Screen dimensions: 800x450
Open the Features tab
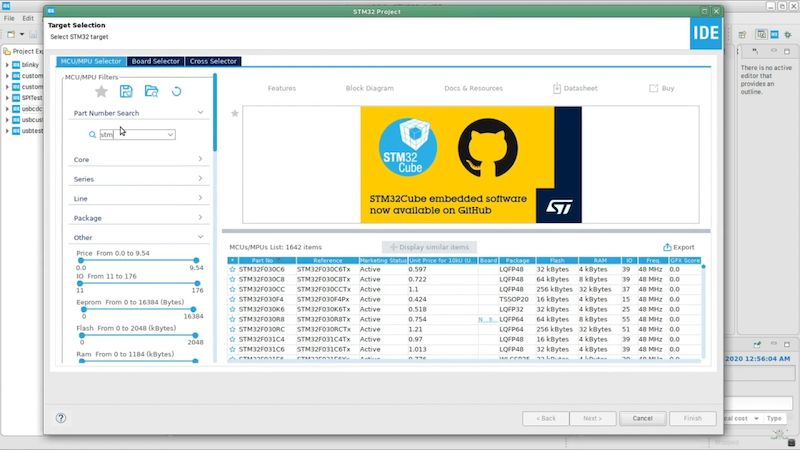282,88
